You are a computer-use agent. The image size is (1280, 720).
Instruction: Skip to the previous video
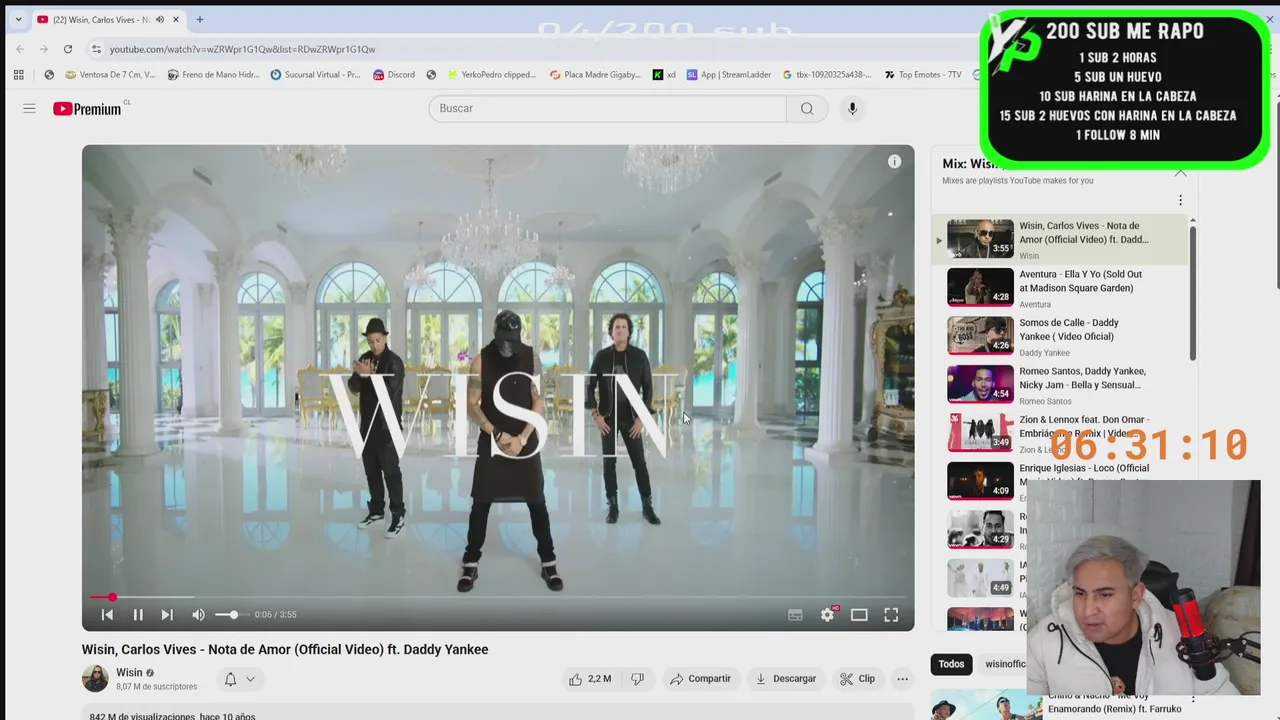pos(108,615)
